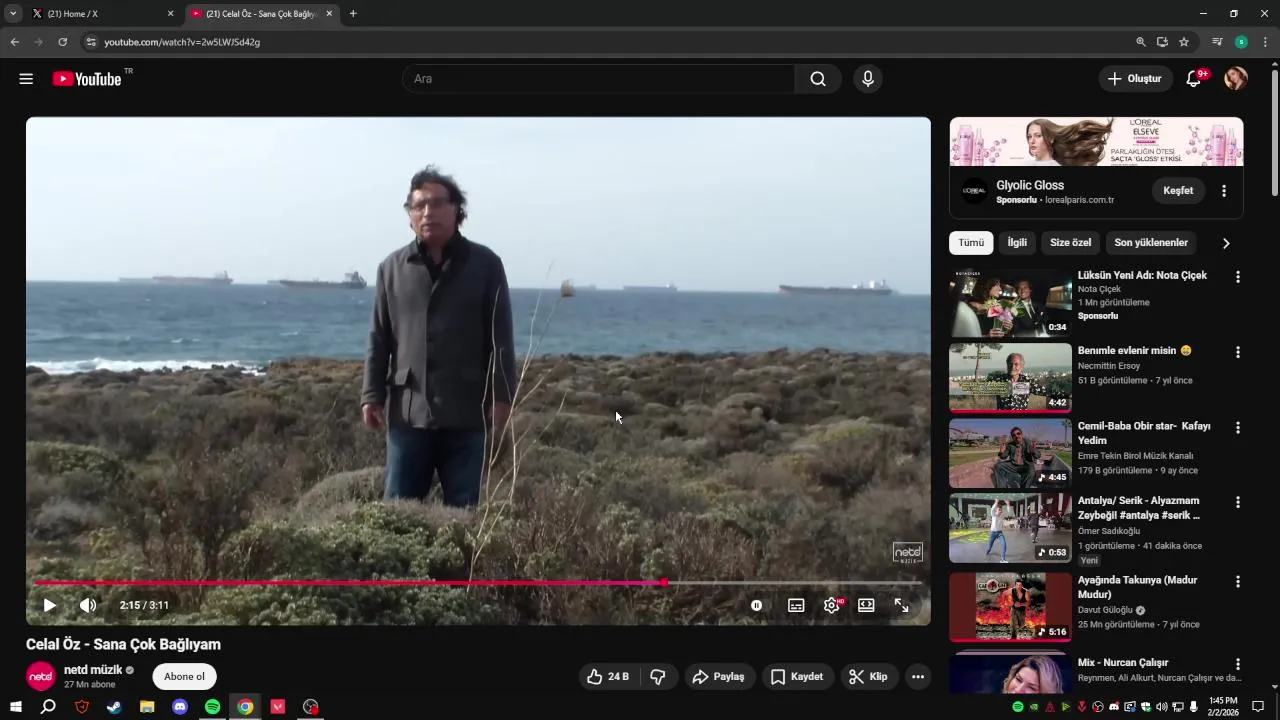1280x720 pixels.
Task: Open the YouTube hamburger guide menu
Action: coord(26,79)
